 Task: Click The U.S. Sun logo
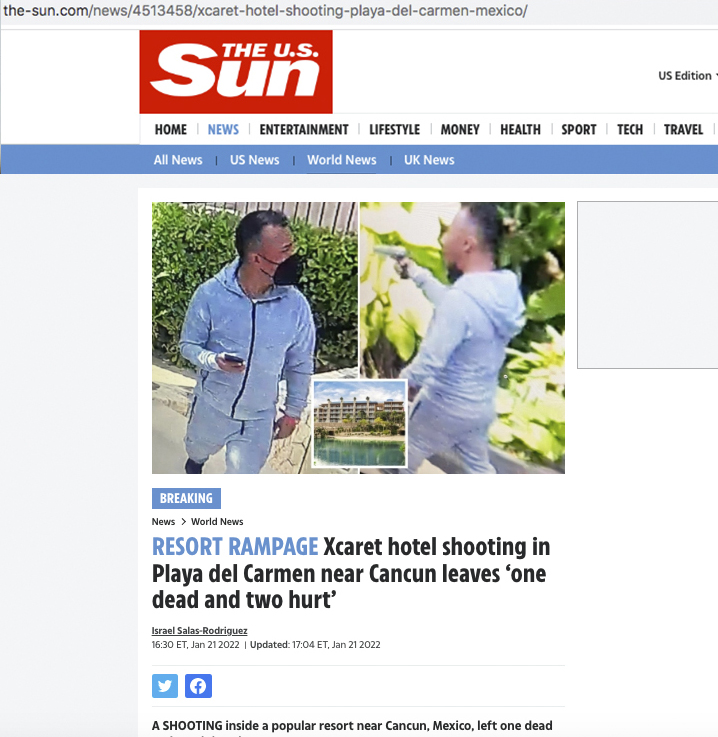pyautogui.click(x=236, y=72)
